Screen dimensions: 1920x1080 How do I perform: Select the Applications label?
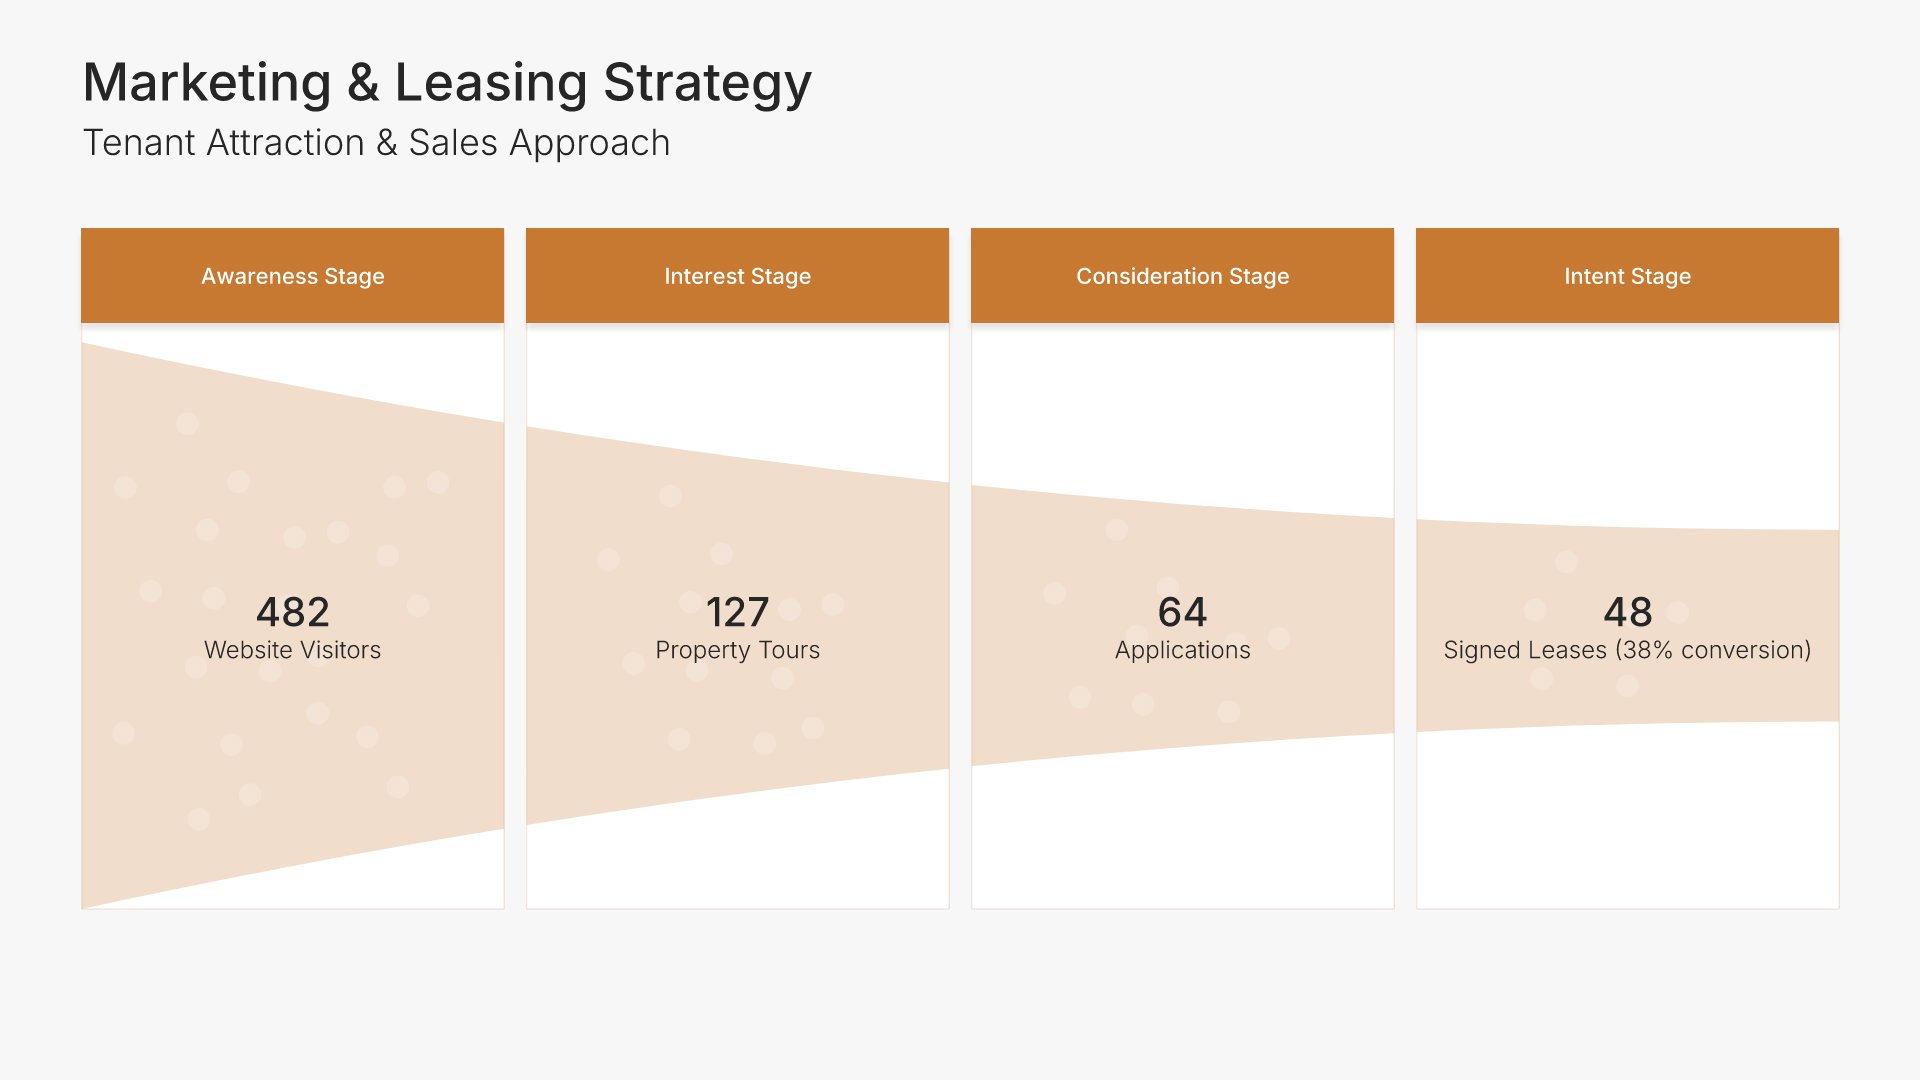coord(1182,650)
